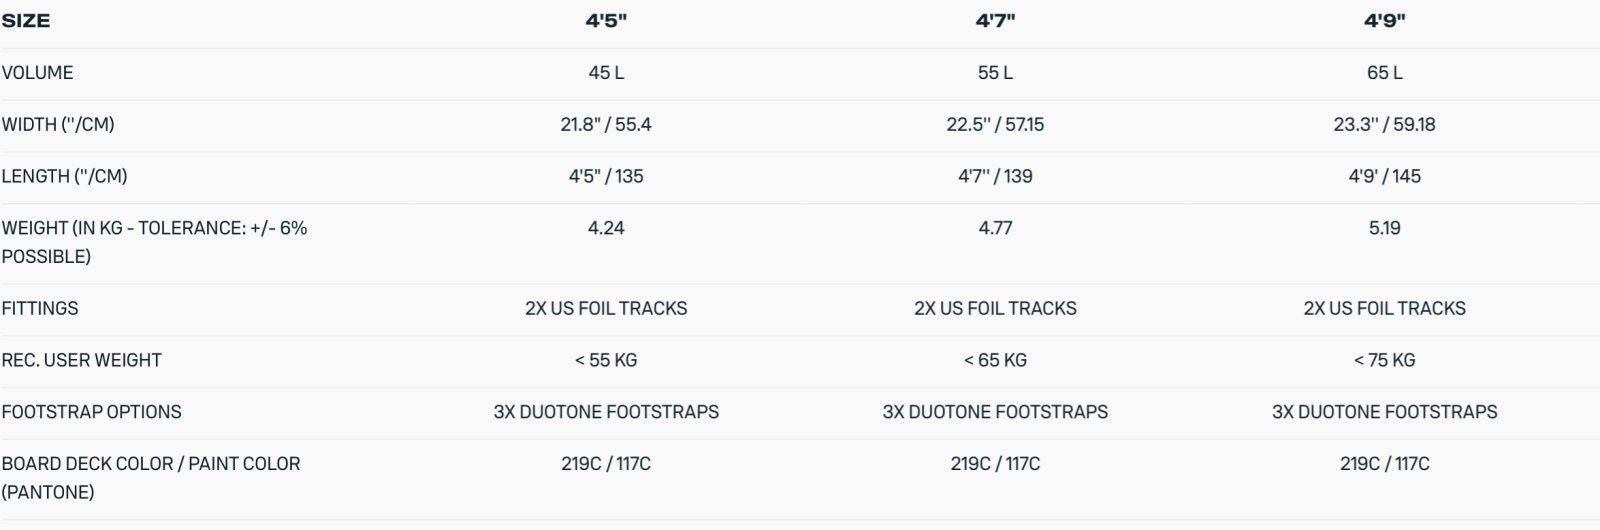Viewport: 1600px width, 530px height.
Task: Click the middle 2X US FOIL TRACKS cell
Action: click(x=995, y=309)
